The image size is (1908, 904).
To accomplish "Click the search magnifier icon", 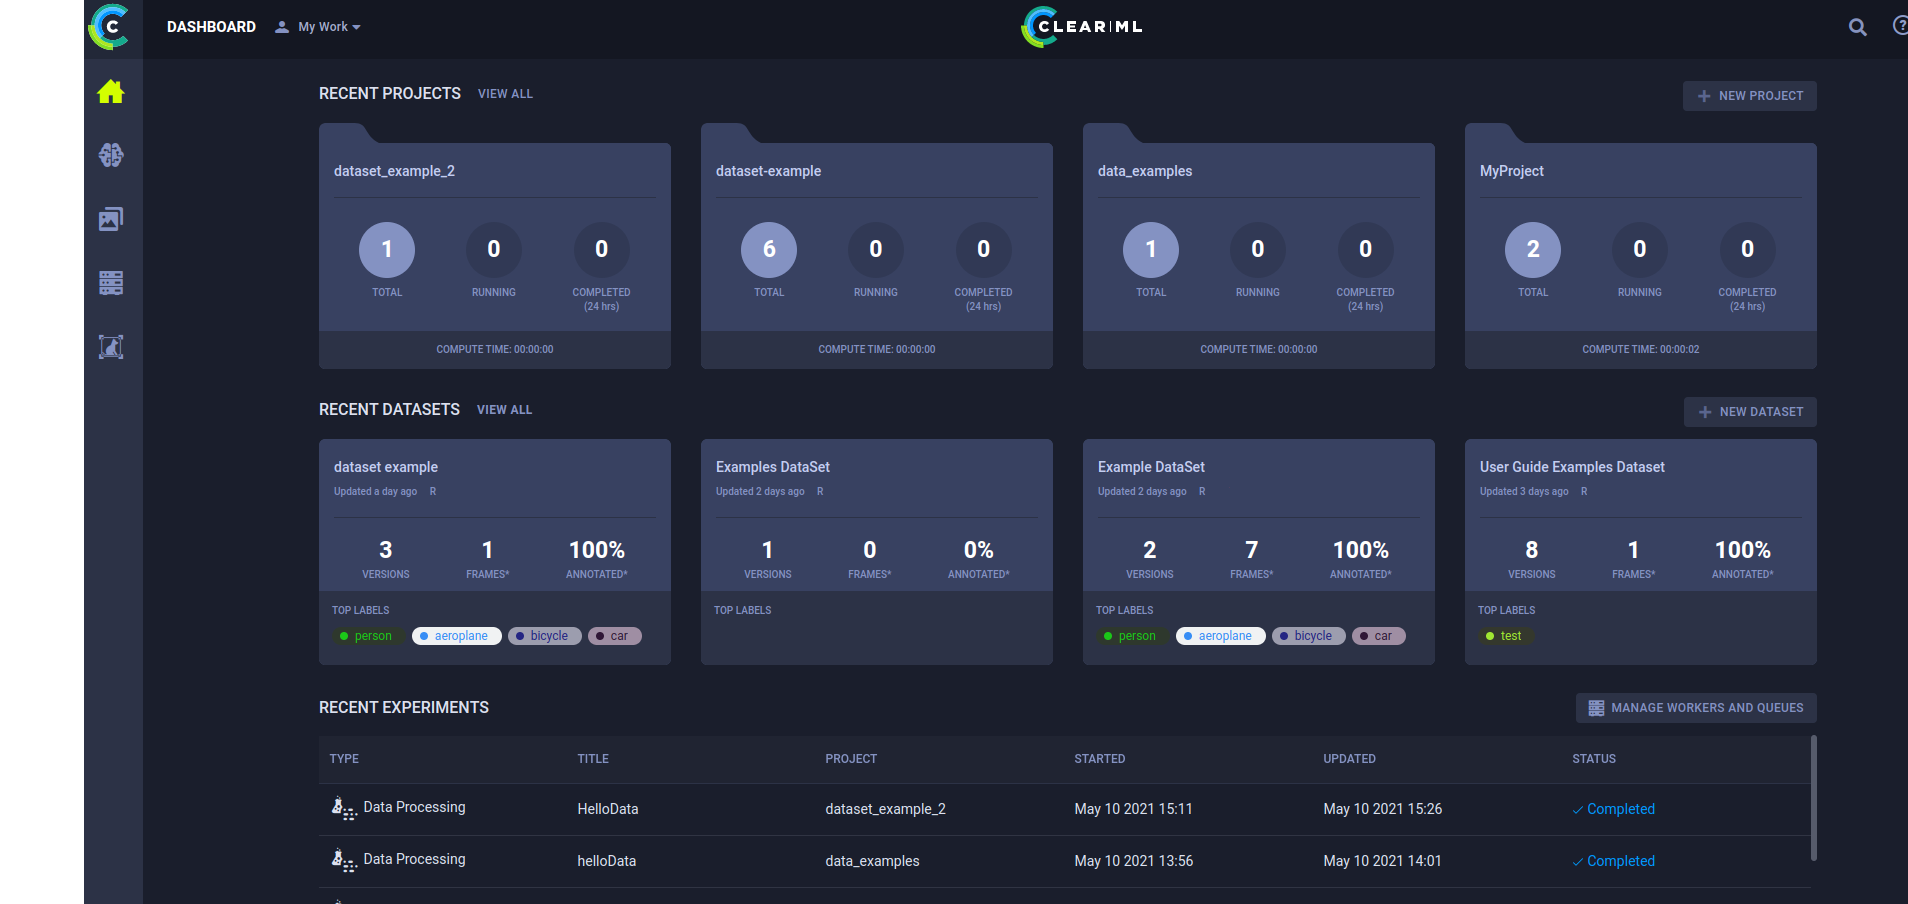I will [1857, 27].
